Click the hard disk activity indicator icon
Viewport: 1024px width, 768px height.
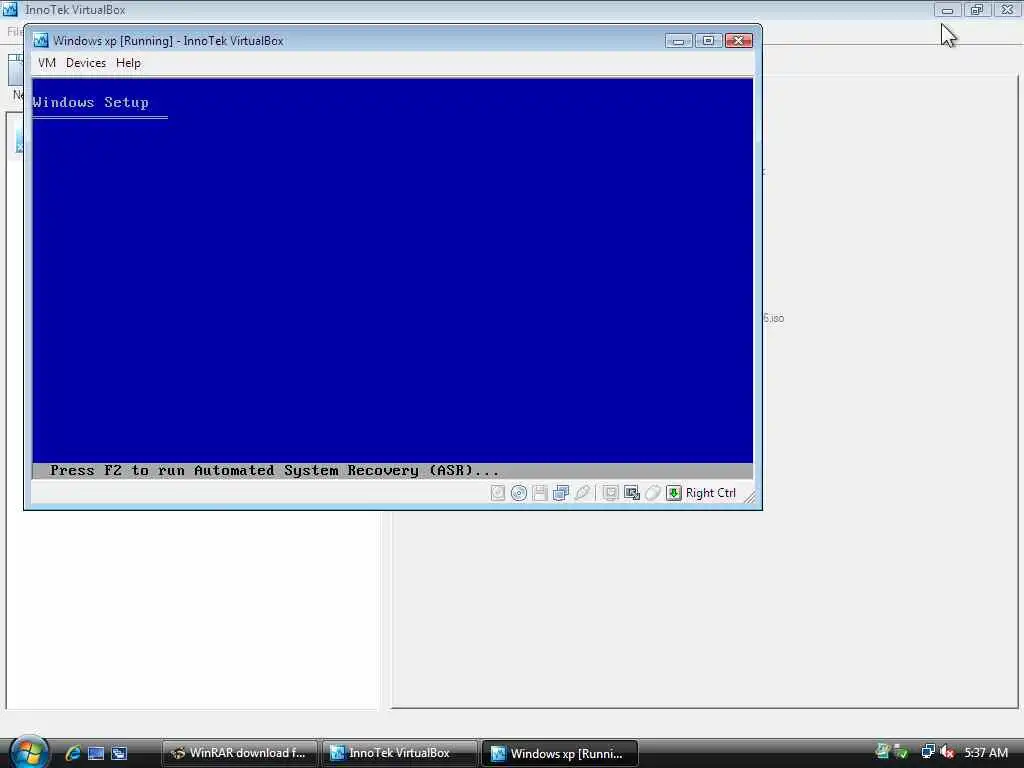point(498,493)
